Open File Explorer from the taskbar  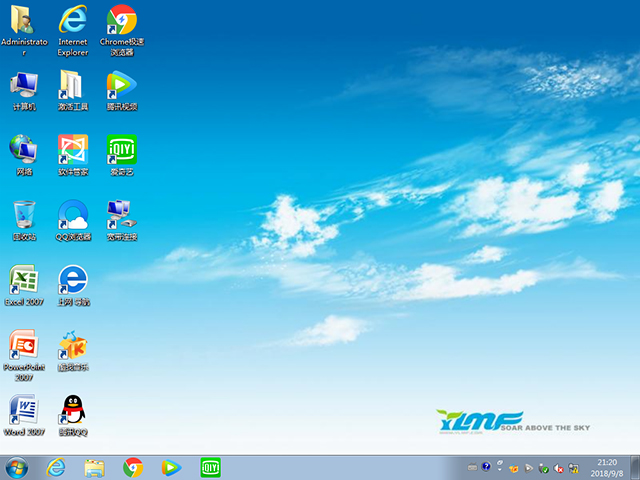[x=95, y=467]
